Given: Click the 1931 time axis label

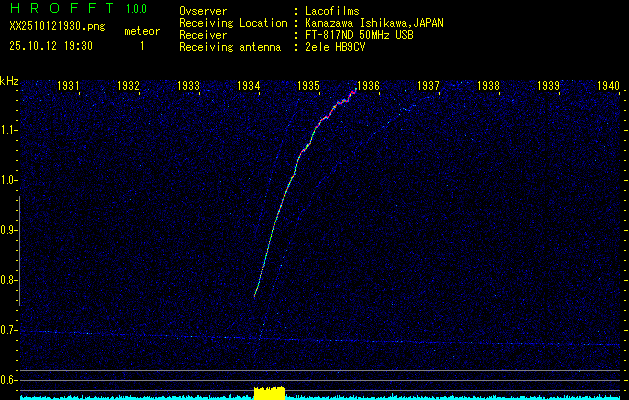Looking at the screenshot, I should coord(69,86).
